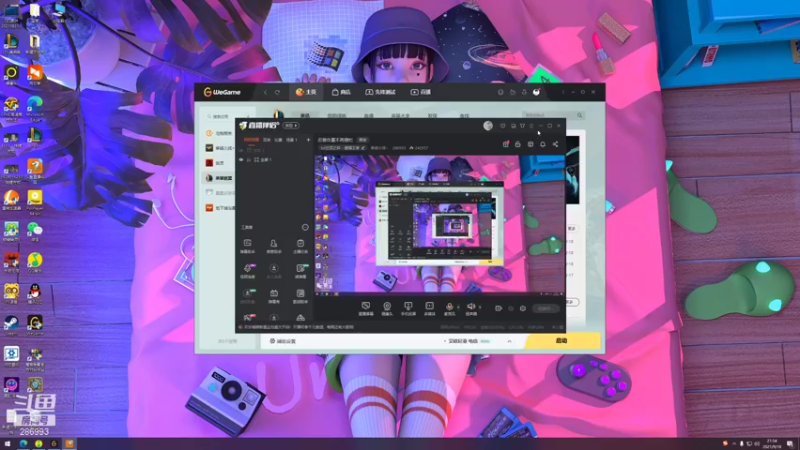Screen dimensions: 800x450
Task: Add a phone screen mirroring source
Action: 408,308
